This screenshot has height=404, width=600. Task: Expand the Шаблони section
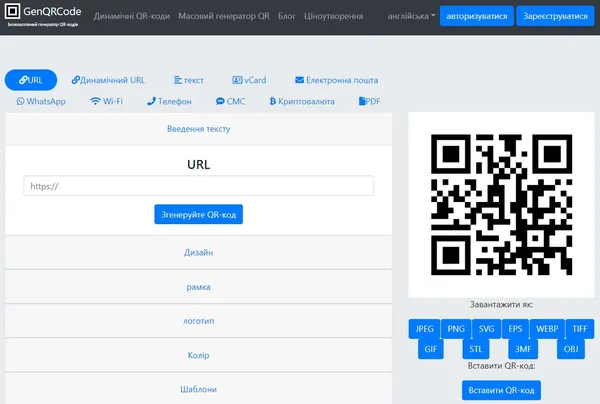[x=199, y=389]
